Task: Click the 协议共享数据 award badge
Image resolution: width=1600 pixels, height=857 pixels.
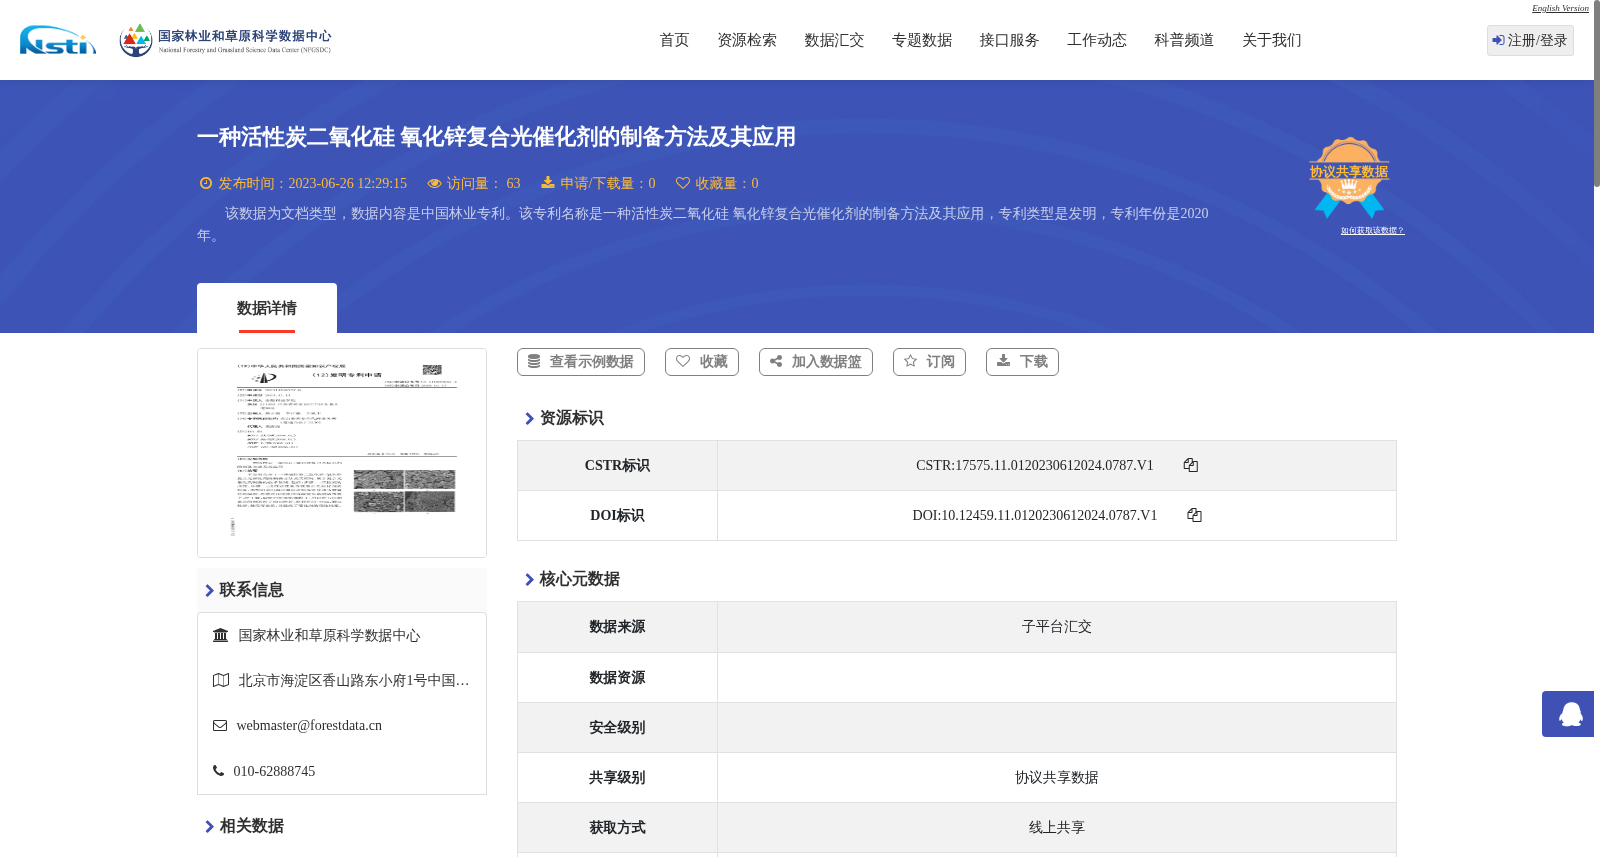Action: [1349, 177]
